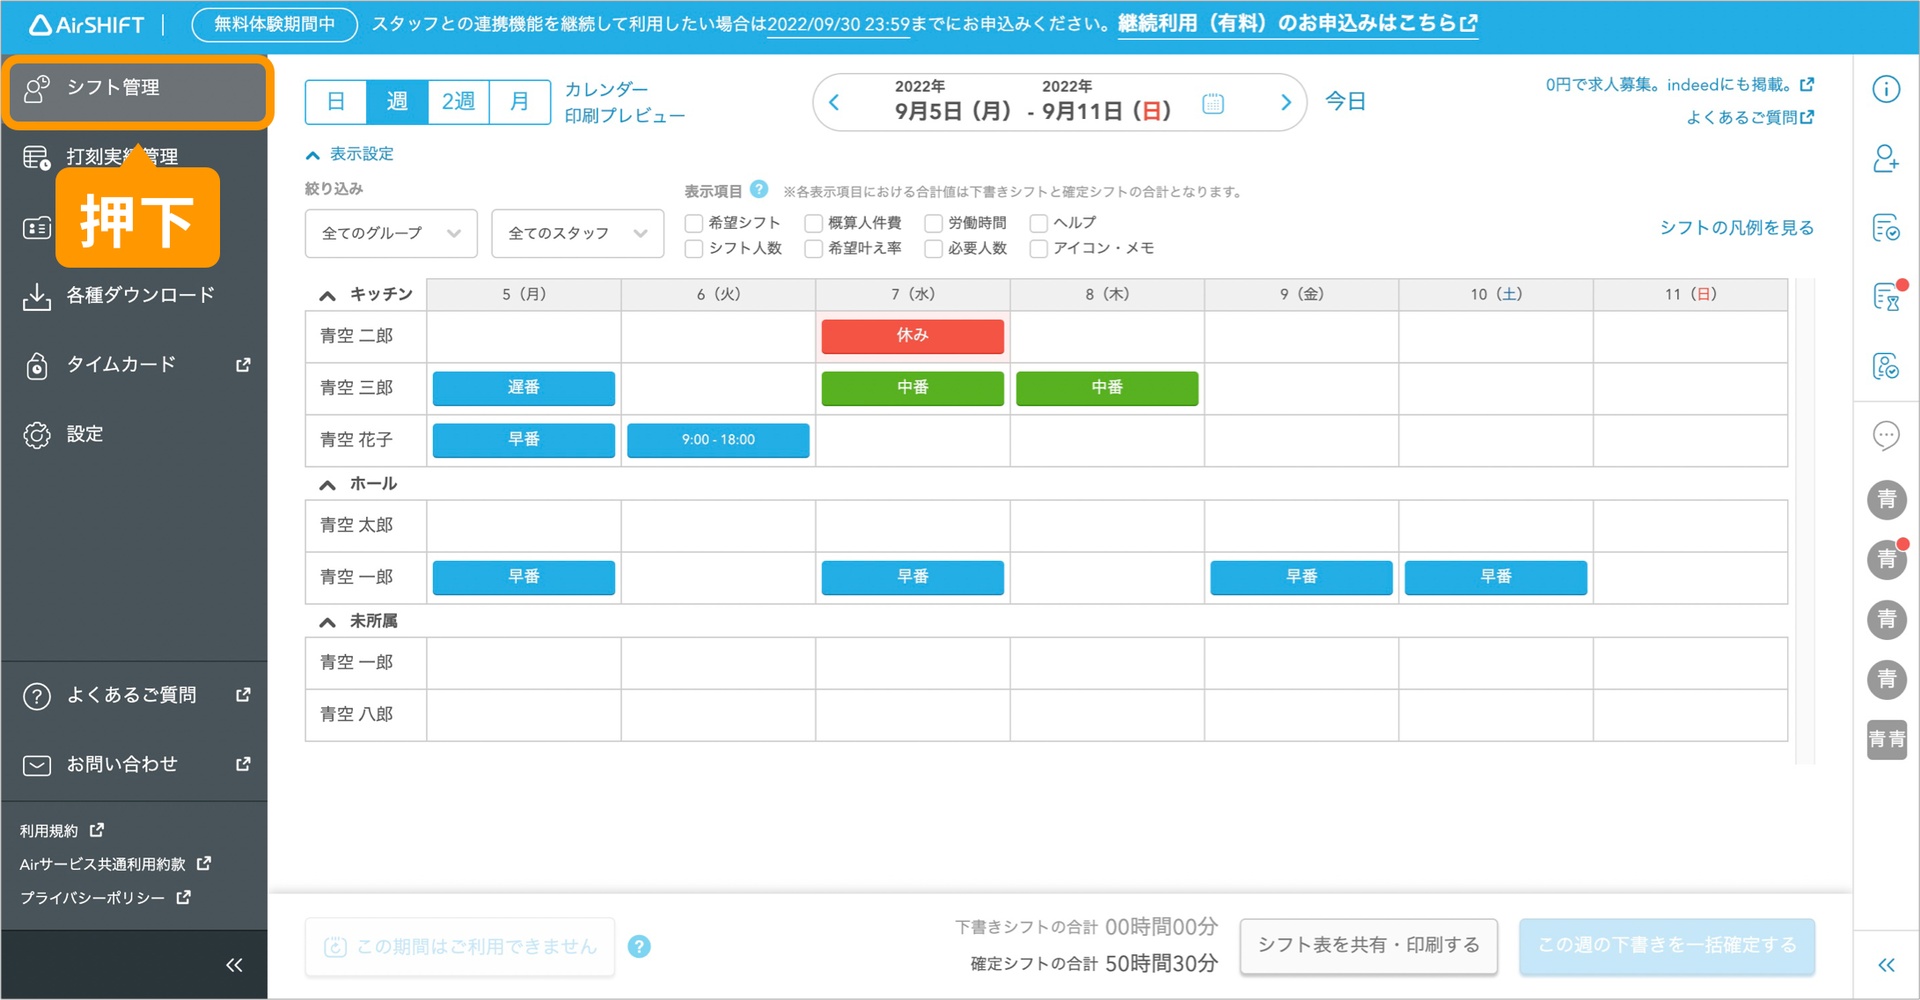Open the comment bubble icon on the right
Image resolution: width=1920 pixels, height=1000 pixels.
(x=1886, y=435)
